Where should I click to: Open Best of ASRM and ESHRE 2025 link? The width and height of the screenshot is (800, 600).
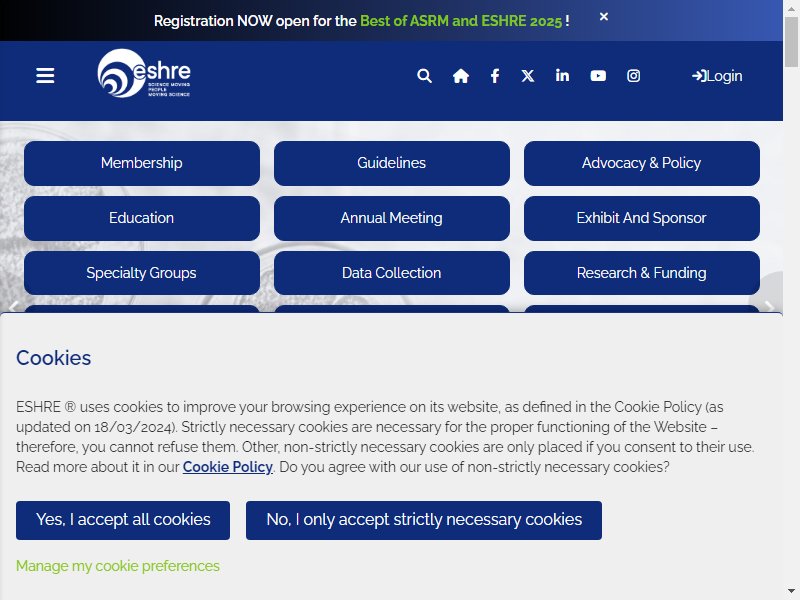[x=461, y=21]
